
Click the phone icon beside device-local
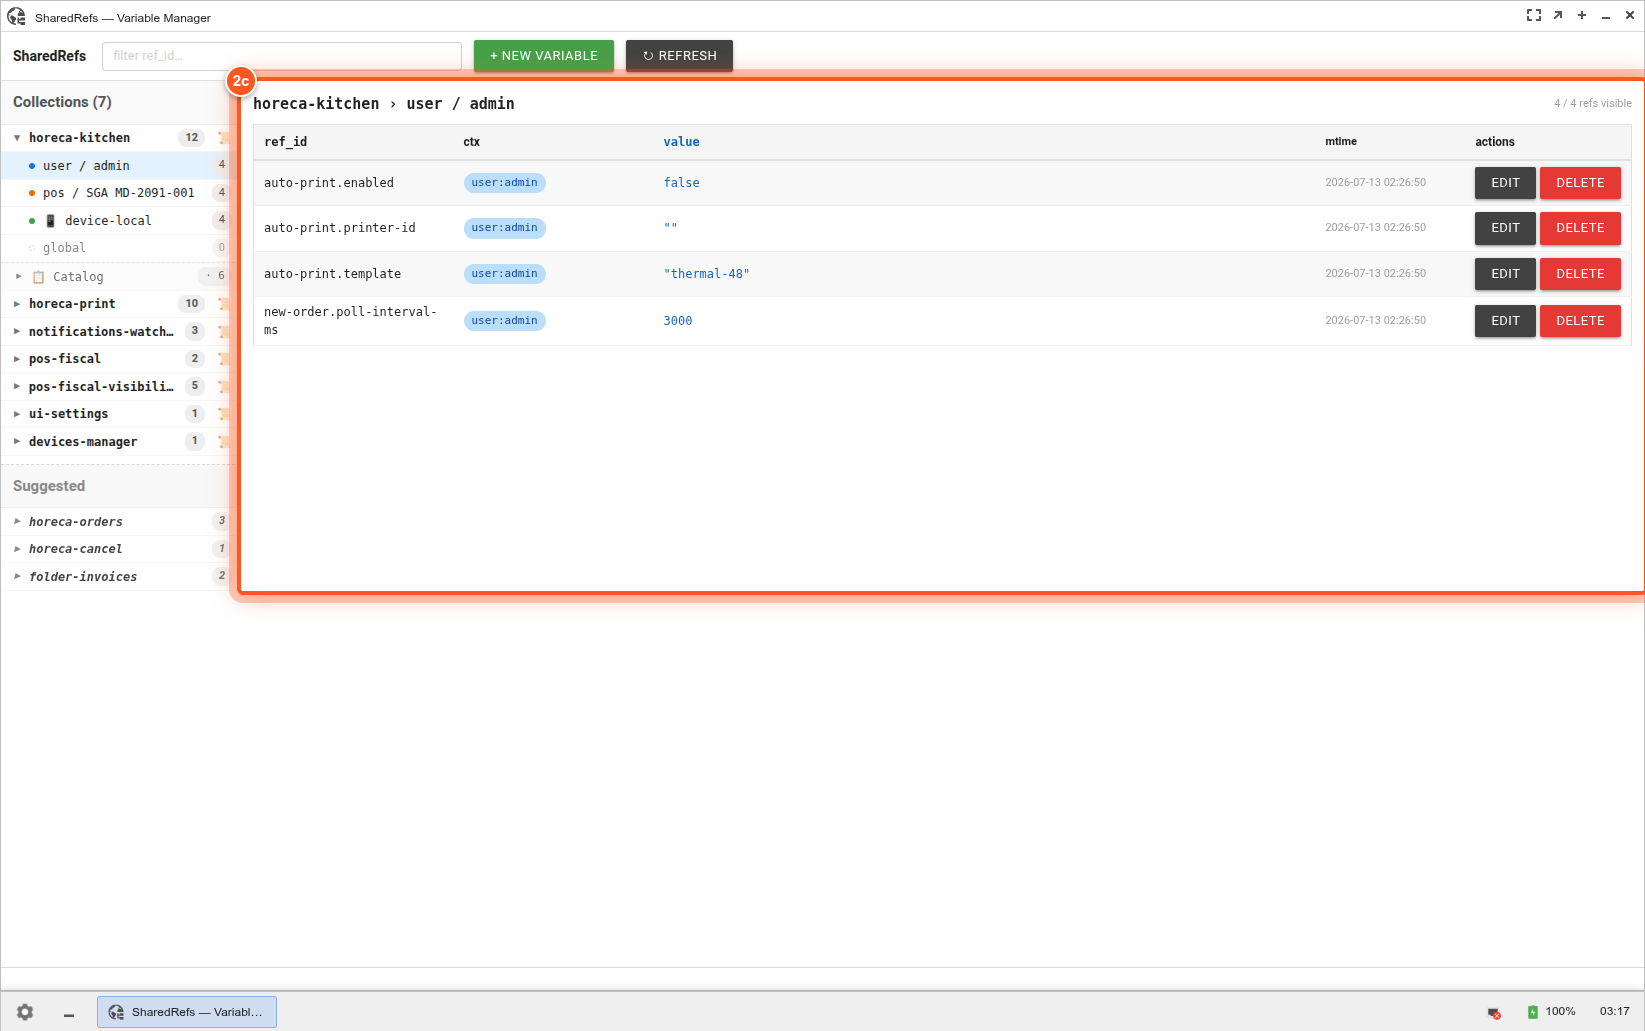pyautogui.click(x=51, y=221)
